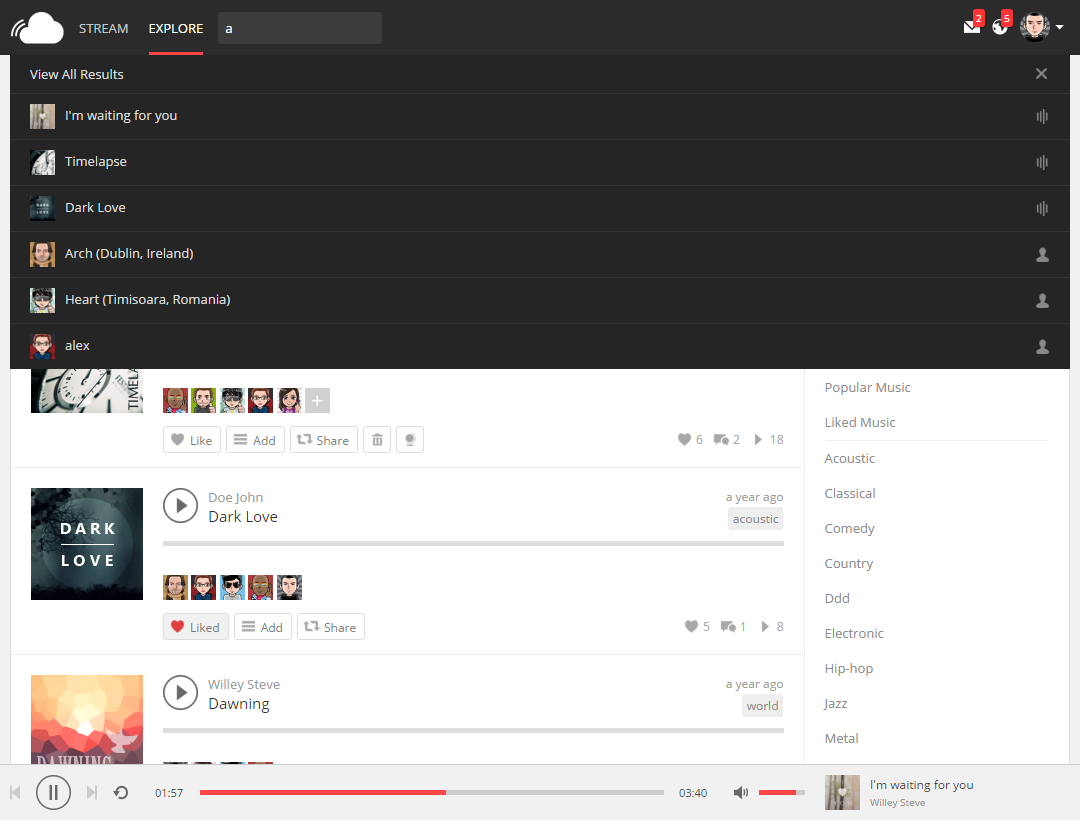Select the I'm waiting for you result
1080x820 pixels.
pos(540,116)
